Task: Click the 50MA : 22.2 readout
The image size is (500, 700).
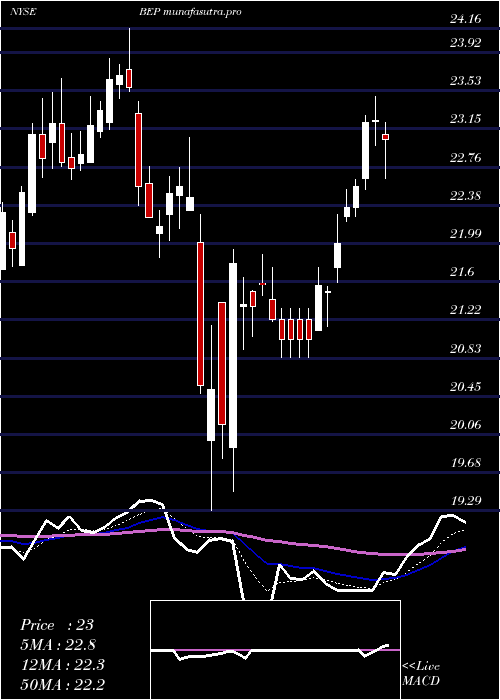Action: 62,684
